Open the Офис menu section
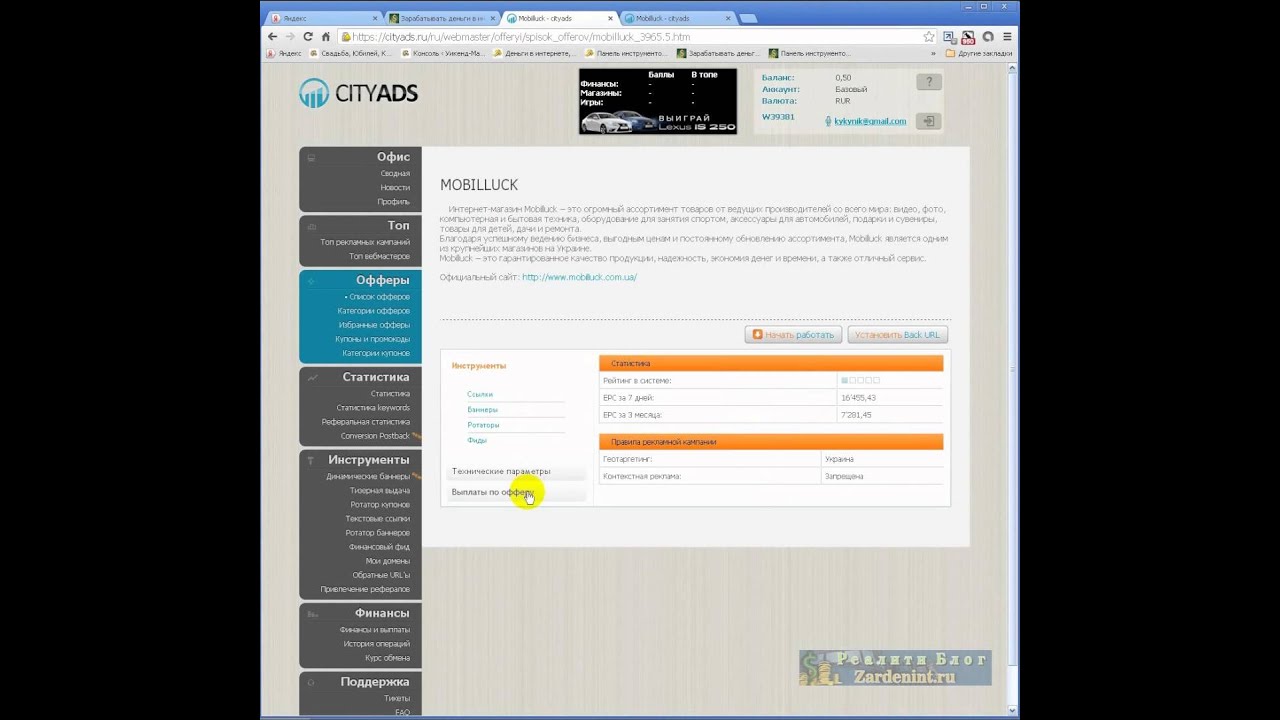This screenshot has height=720, width=1280. tap(393, 157)
